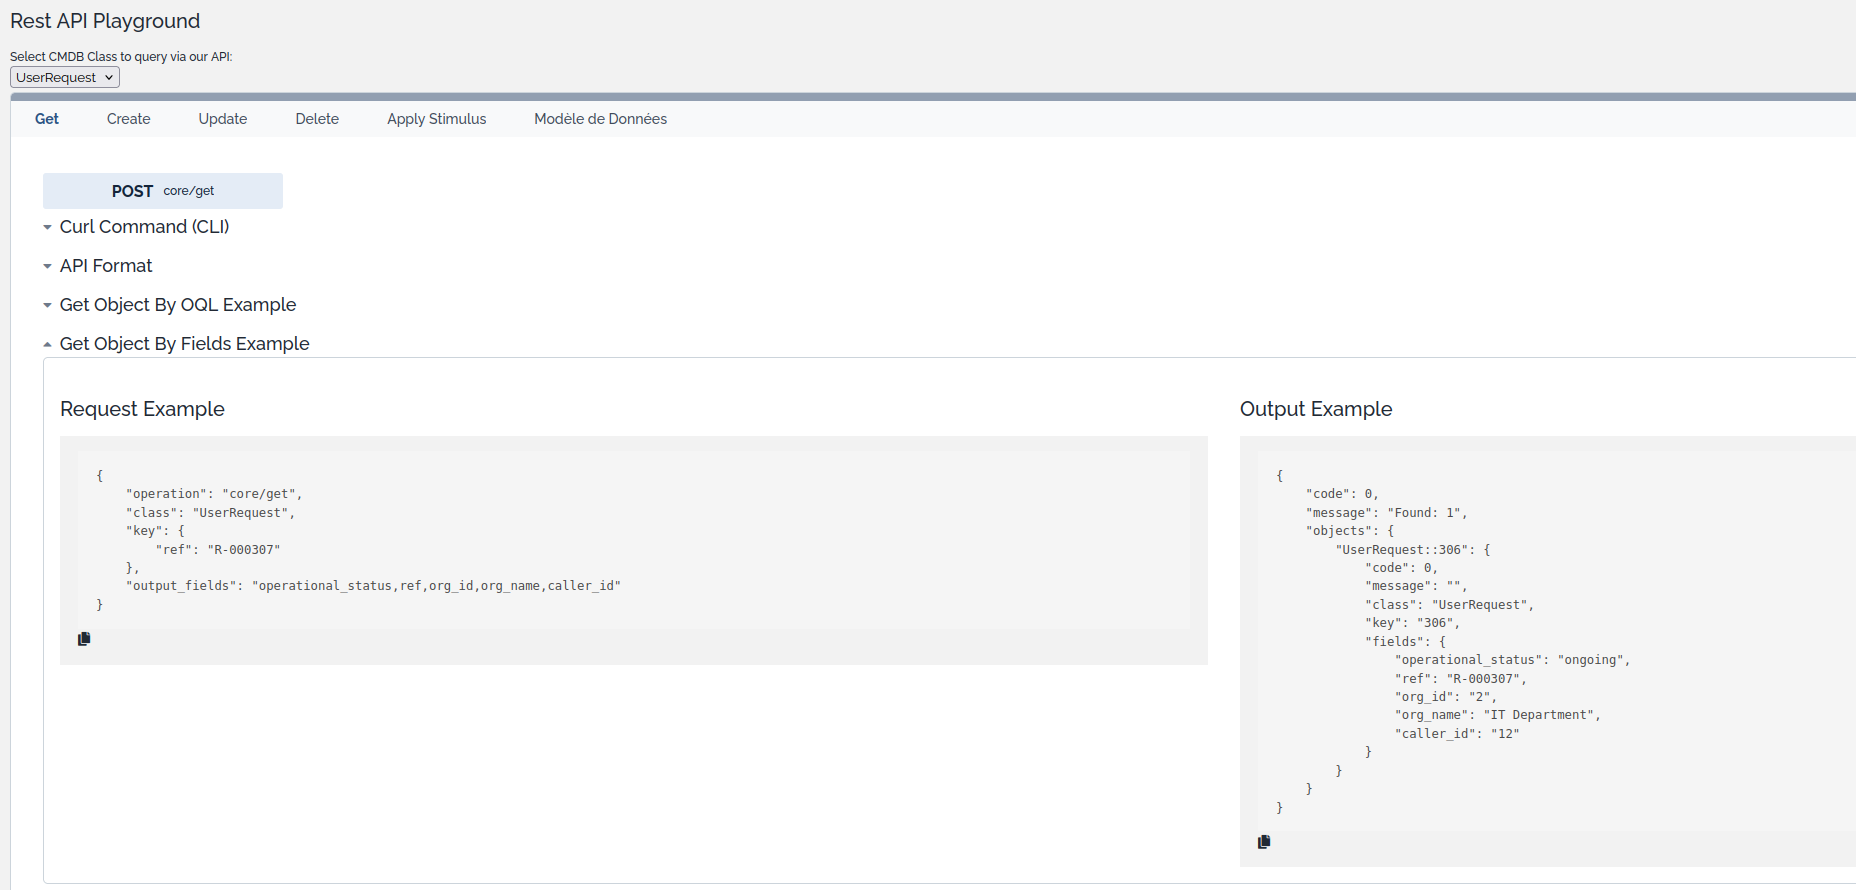Go to the Delete tab

317,119
